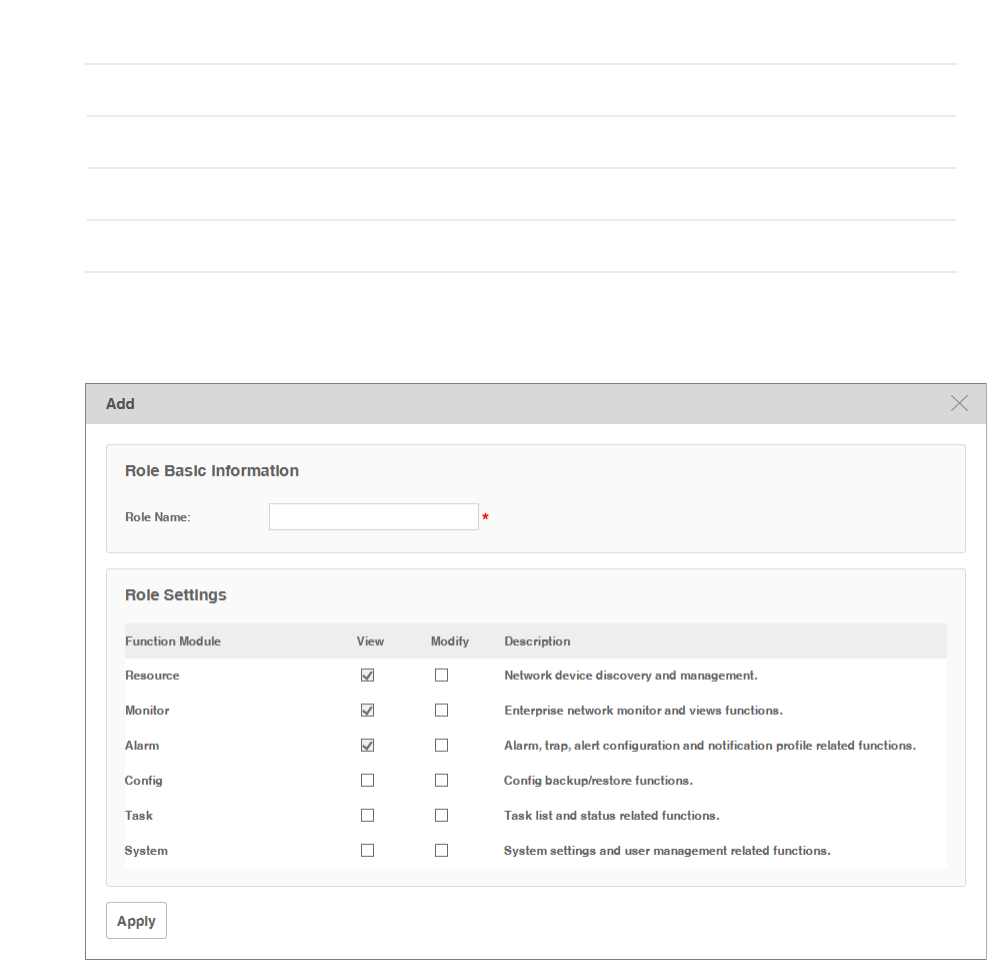
Task: Select the Alarm module name
Action: 142,745
